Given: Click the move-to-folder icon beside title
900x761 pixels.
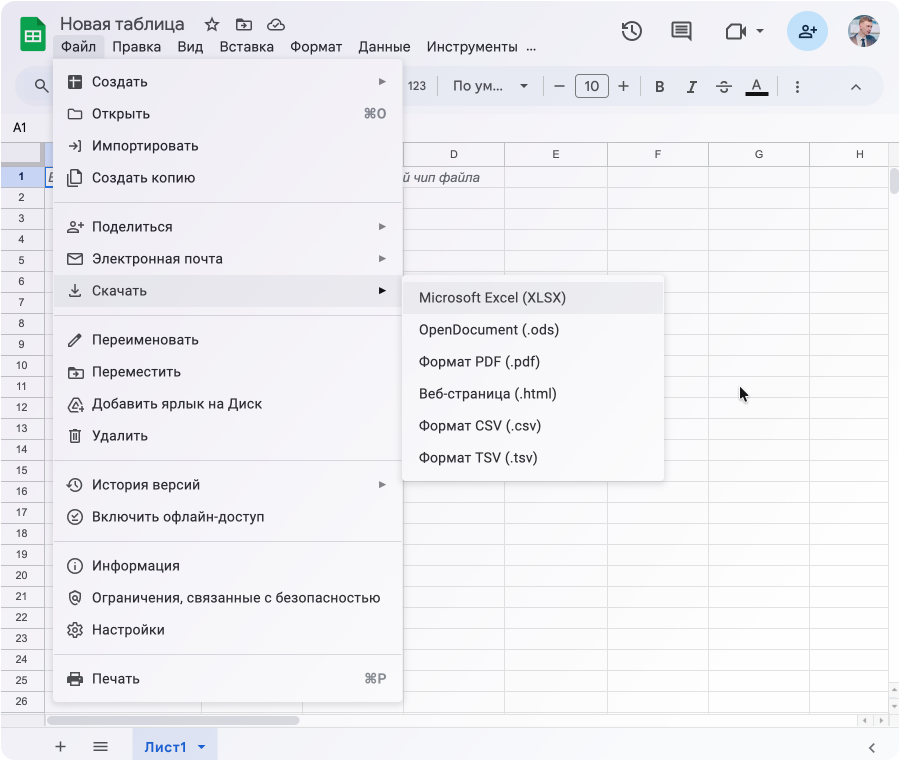Looking at the screenshot, I should 244,24.
